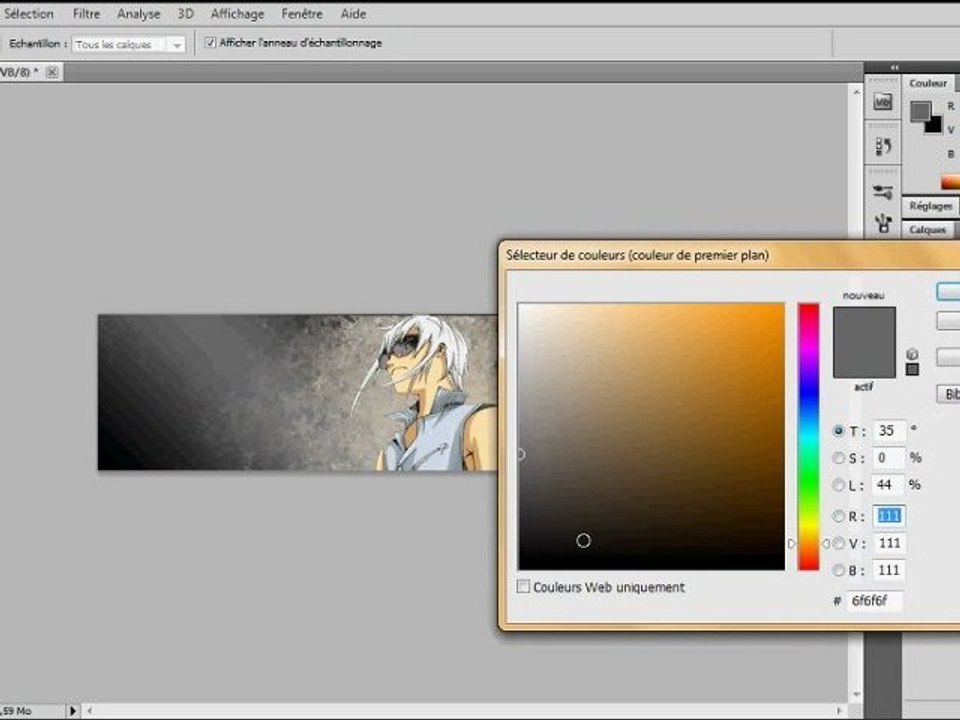
Task: Click the S value field showing 0
Action: pyautogui.click(x=889, y=458)
